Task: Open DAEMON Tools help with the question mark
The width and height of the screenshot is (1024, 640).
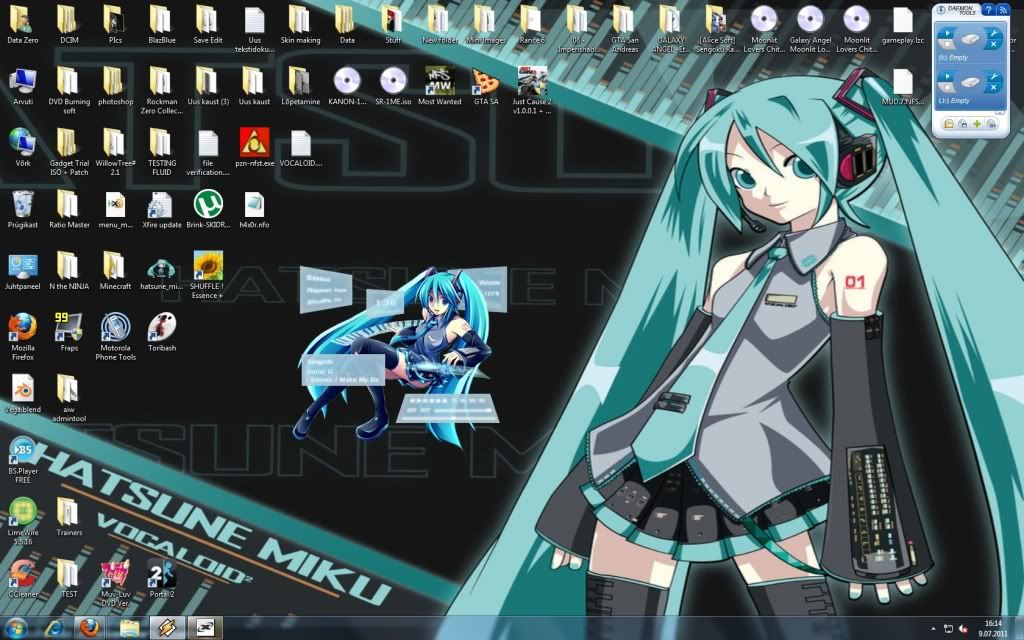Action: 988,10
